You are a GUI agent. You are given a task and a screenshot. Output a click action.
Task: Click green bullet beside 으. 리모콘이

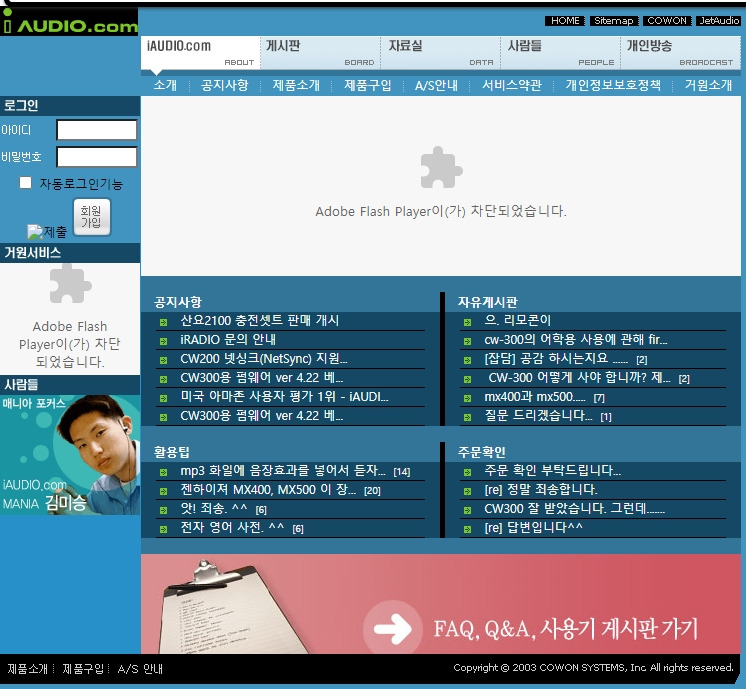point(467,323)
